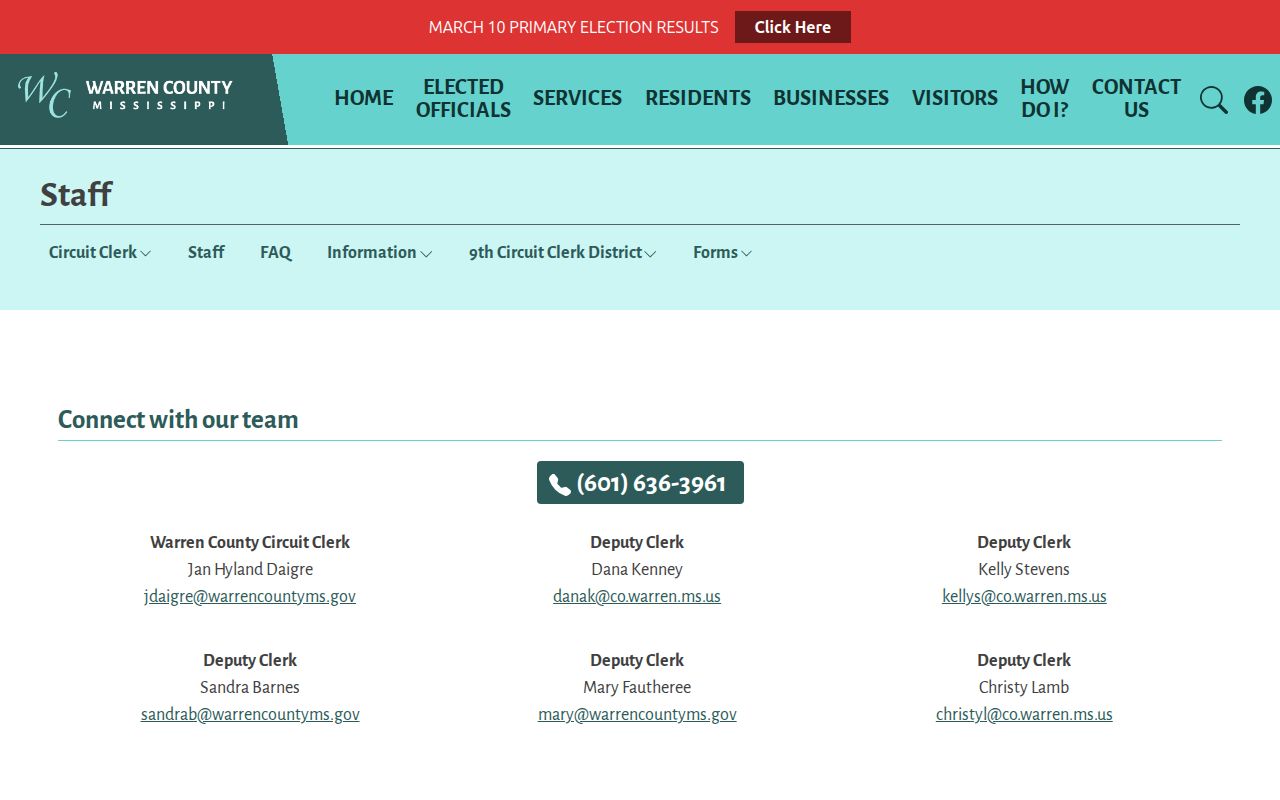Email Jan Hyland Daigre at jdaigre@warrencountyms.gov
This screenshot has width=1280, height=800.
(x=250, y=597)
